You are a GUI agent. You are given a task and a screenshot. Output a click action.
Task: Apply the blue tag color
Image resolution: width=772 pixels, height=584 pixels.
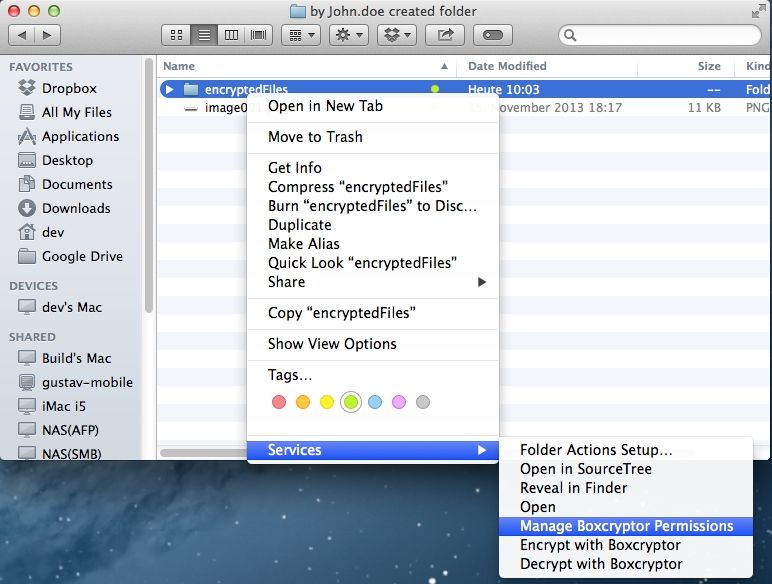pyautogui.click(x=375, y=402)
